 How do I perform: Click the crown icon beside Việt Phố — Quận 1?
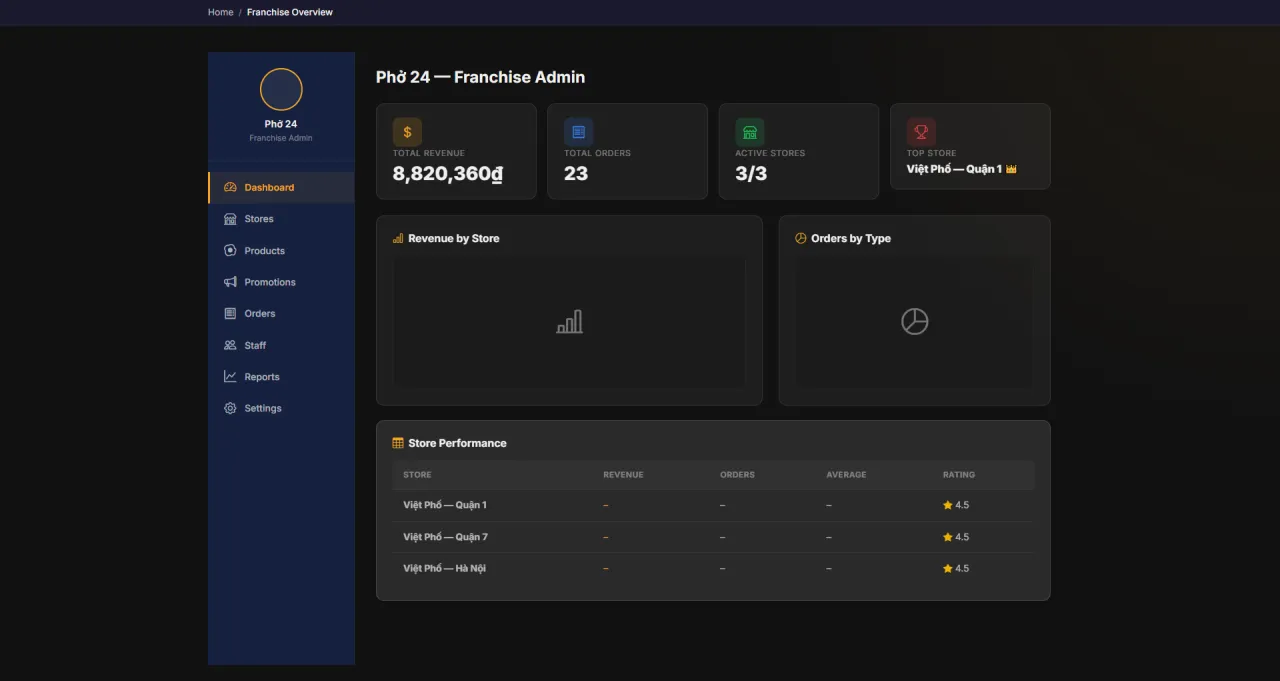point(1011,169)
